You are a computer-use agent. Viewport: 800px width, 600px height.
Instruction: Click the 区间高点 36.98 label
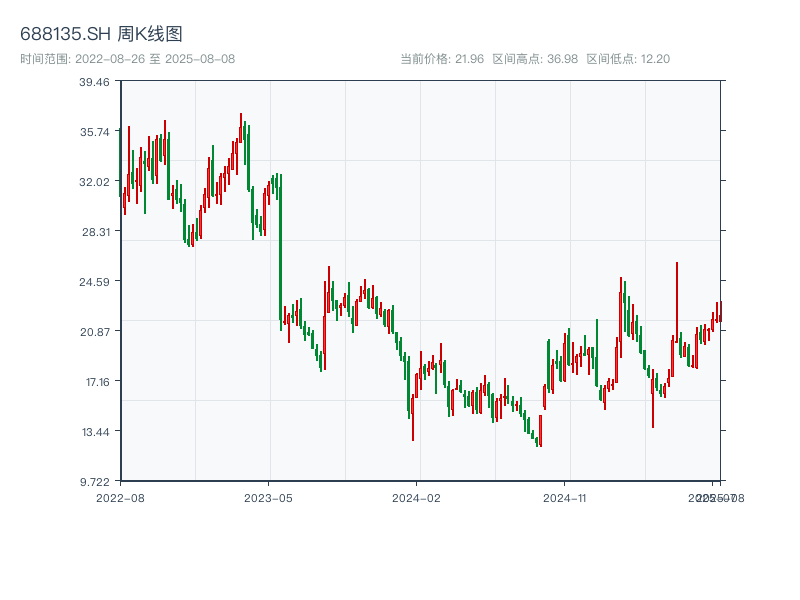pos(535,59)
